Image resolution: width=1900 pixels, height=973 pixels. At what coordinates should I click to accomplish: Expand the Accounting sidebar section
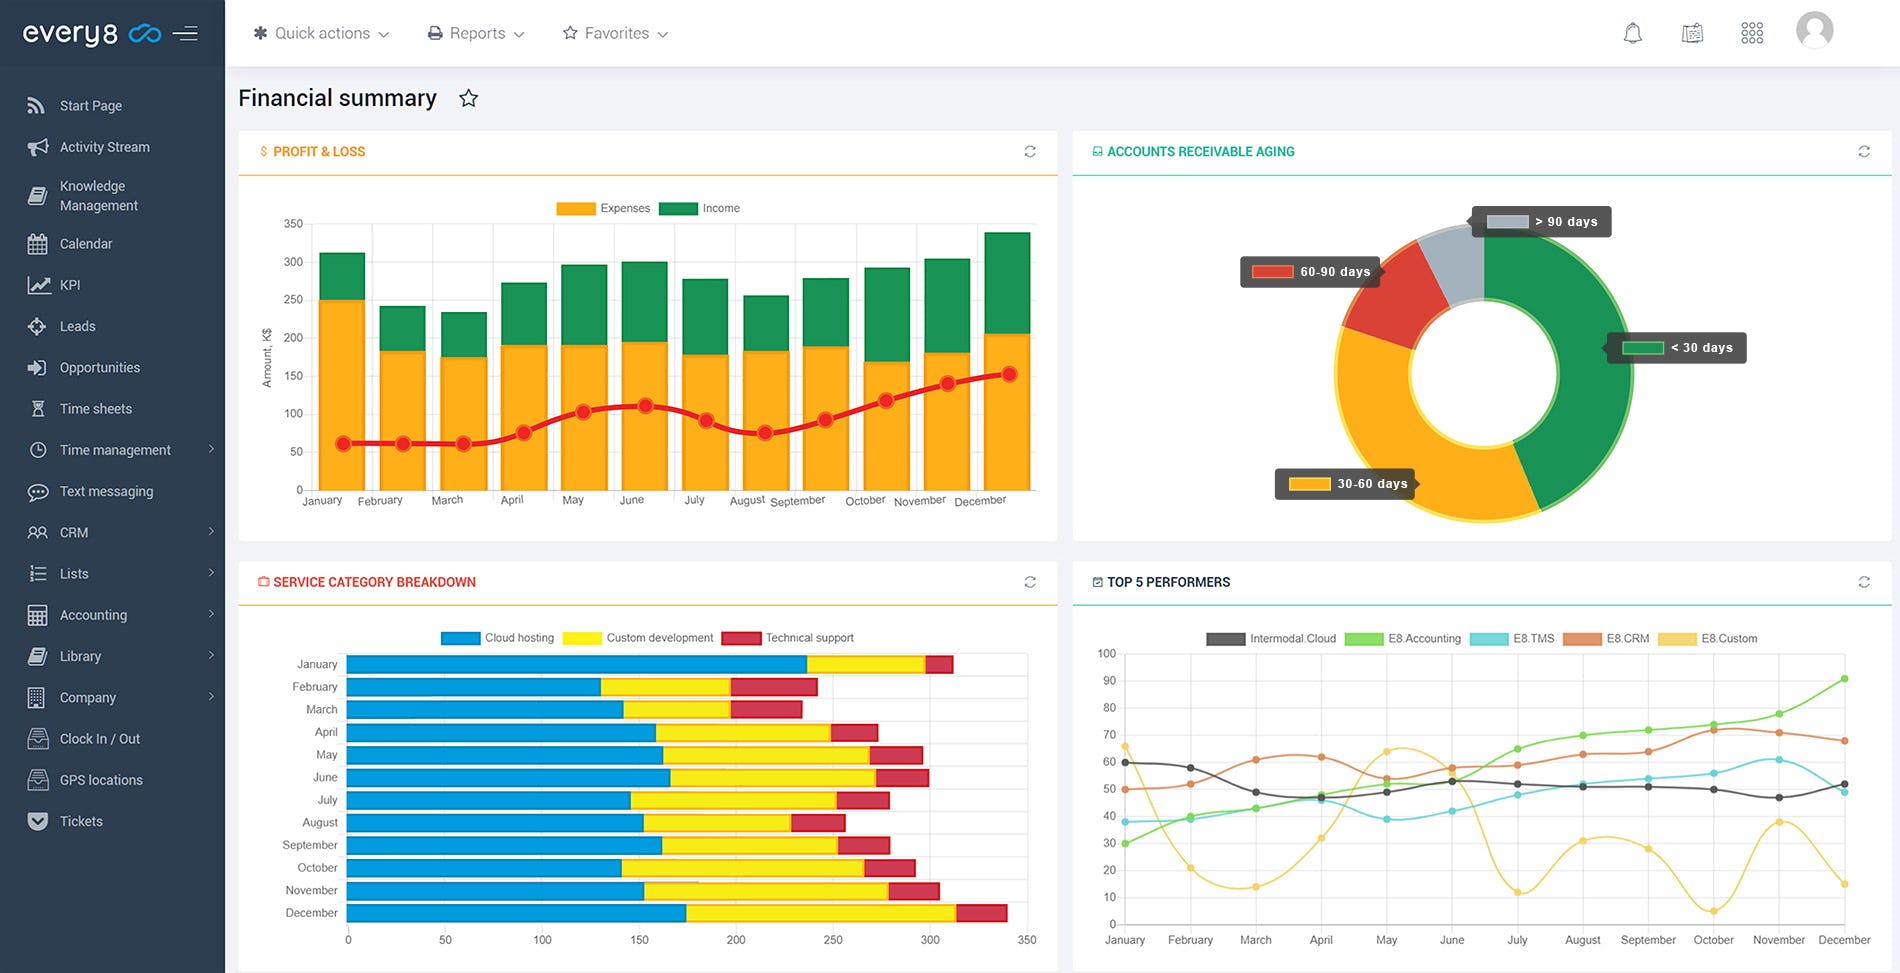[93, 614]
